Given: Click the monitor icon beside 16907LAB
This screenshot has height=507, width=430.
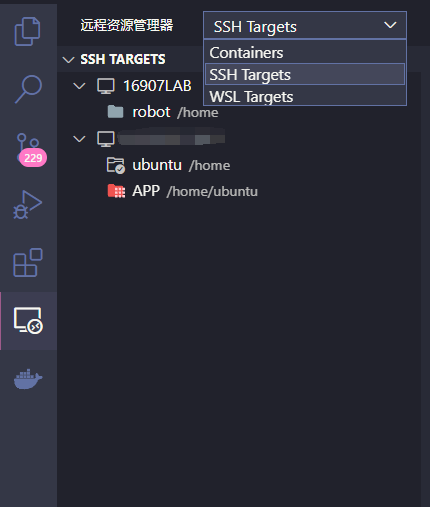Looking at the screenshot, I should [x=106, y=86].
